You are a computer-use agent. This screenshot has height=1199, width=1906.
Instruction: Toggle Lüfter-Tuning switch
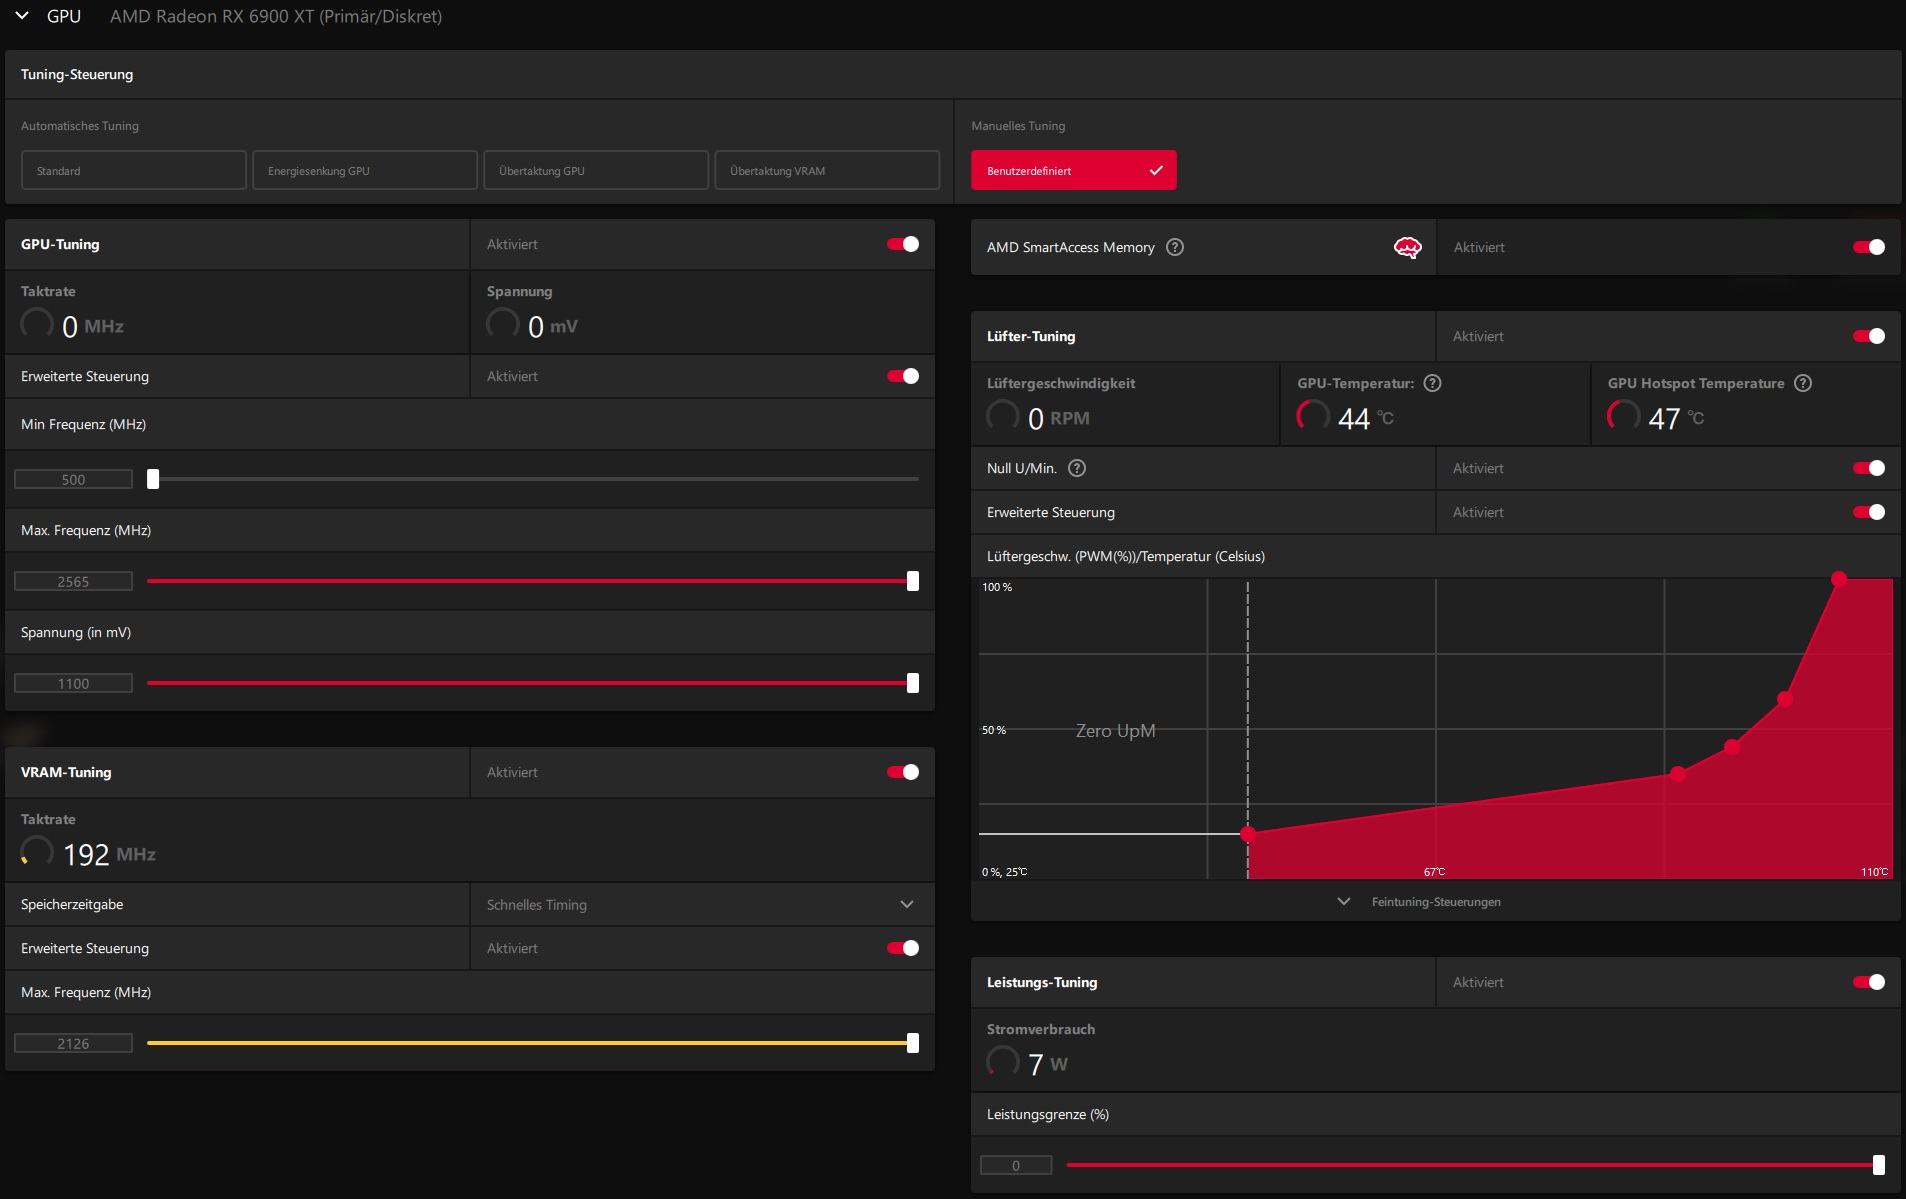point(1869,336)
